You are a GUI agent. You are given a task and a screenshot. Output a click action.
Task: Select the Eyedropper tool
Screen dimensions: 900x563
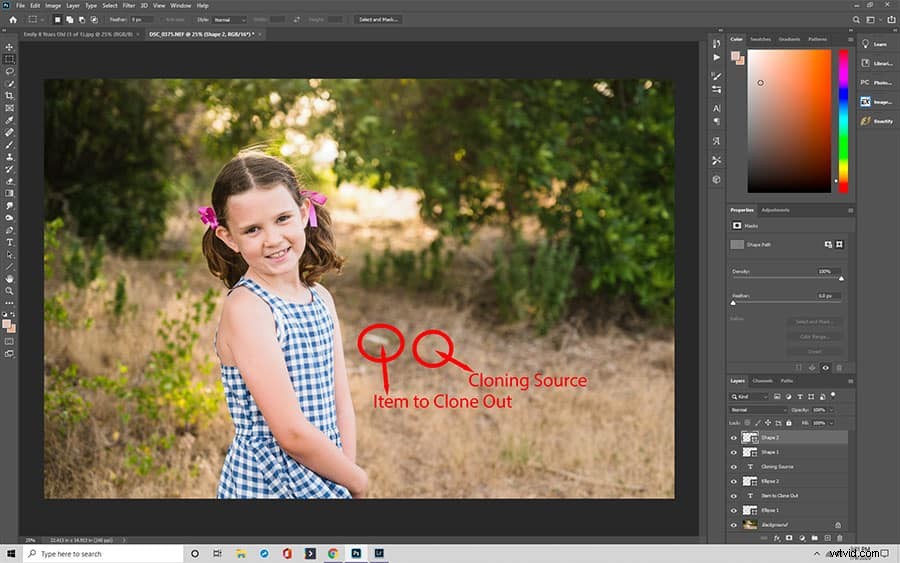pyautogui.click(x=9, y=120)
